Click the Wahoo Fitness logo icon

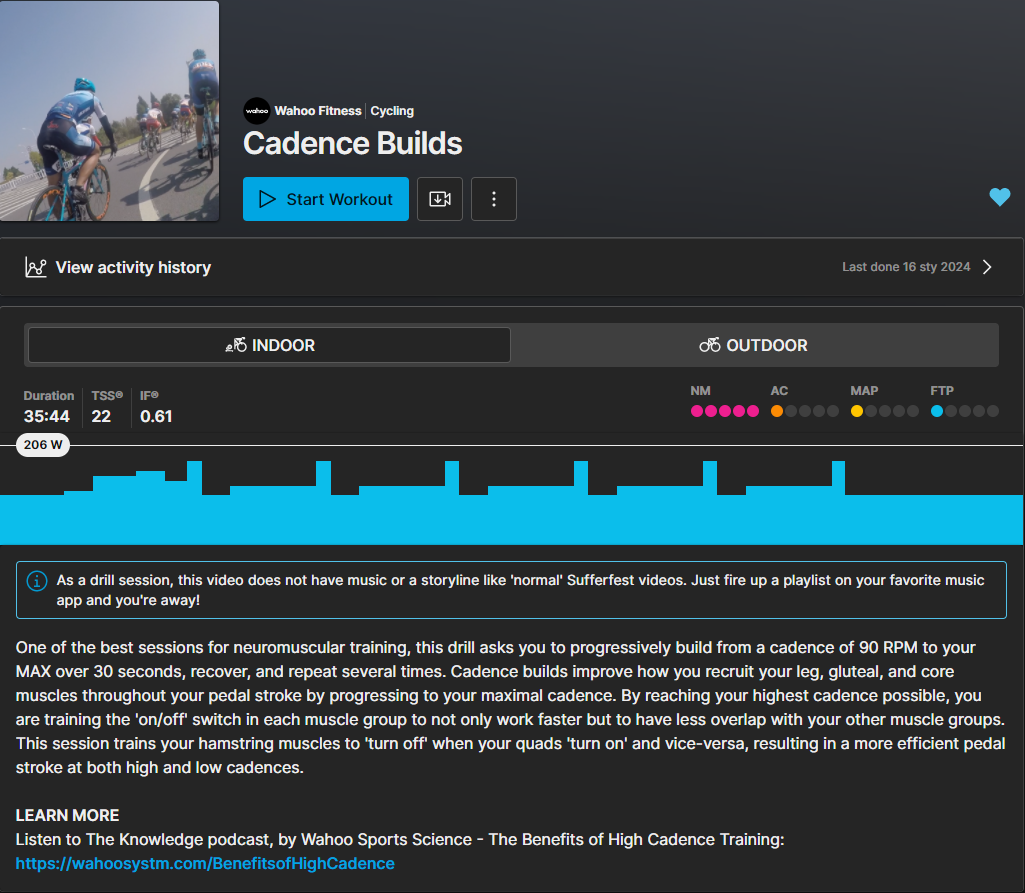256,111
